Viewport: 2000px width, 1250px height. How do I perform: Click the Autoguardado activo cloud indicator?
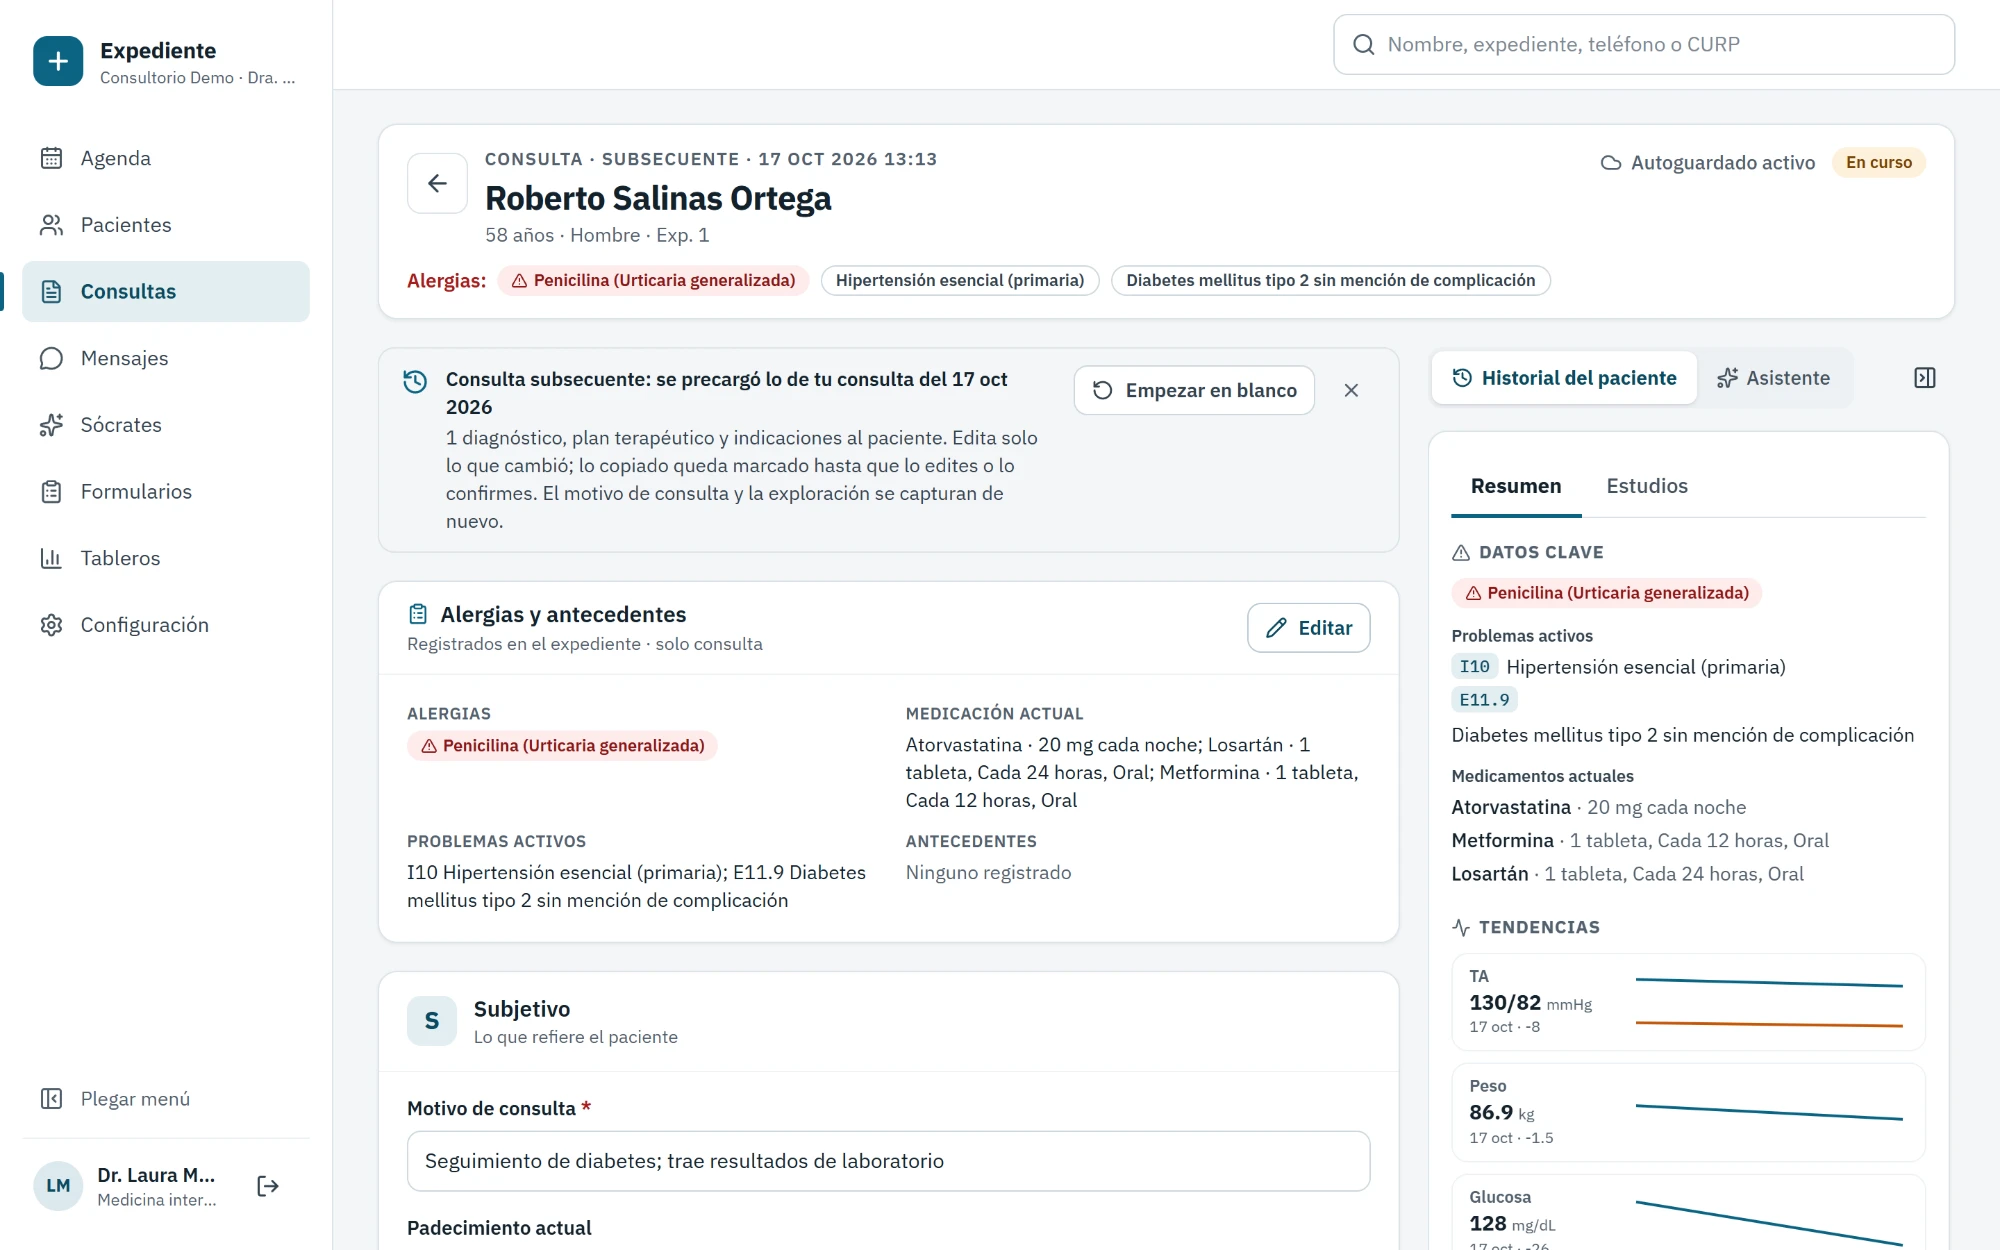1708,162
